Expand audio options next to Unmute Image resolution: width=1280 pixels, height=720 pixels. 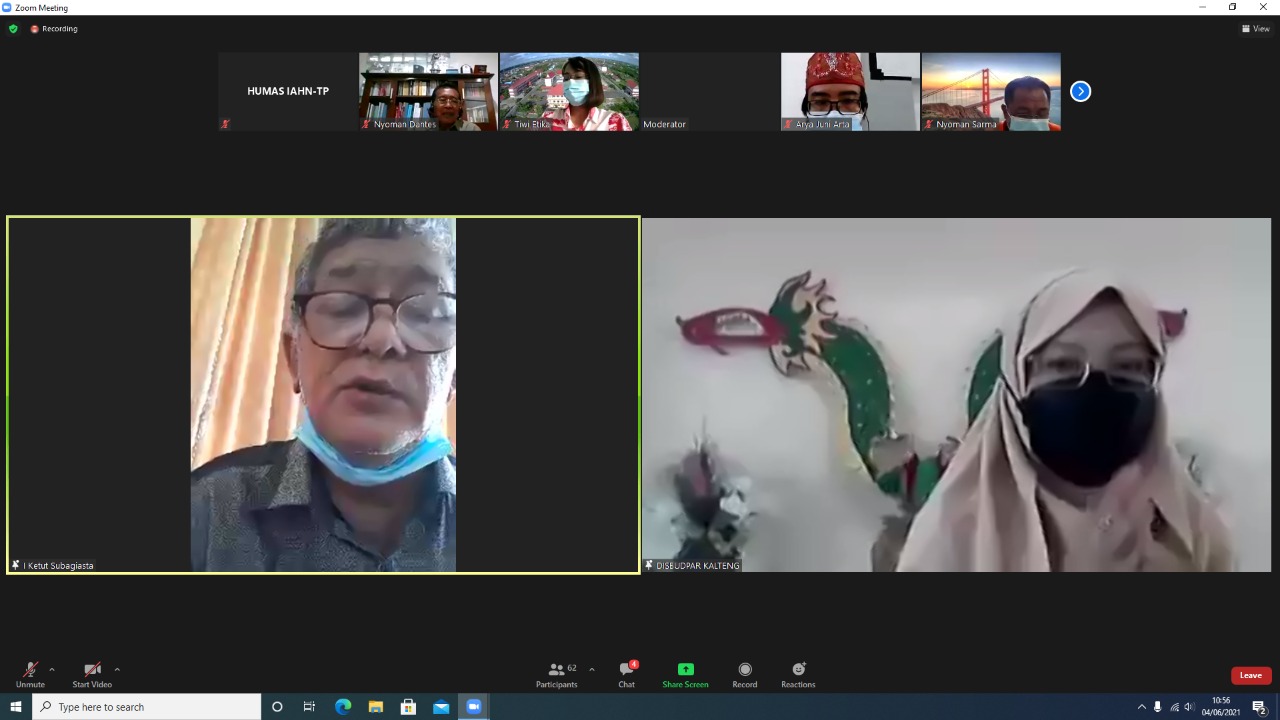tap(52, 669)
